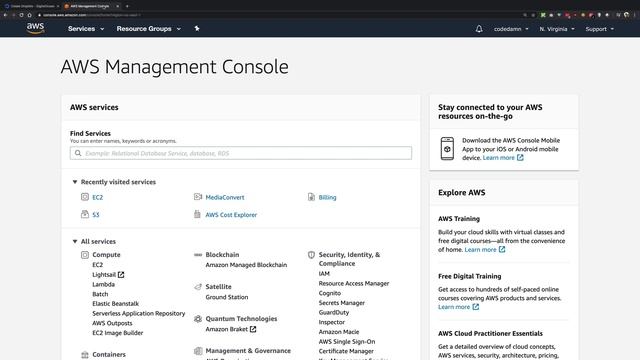Viewport: 640px width, 360px height.
Task: Open Lambda service
Action: pos(103,284)
